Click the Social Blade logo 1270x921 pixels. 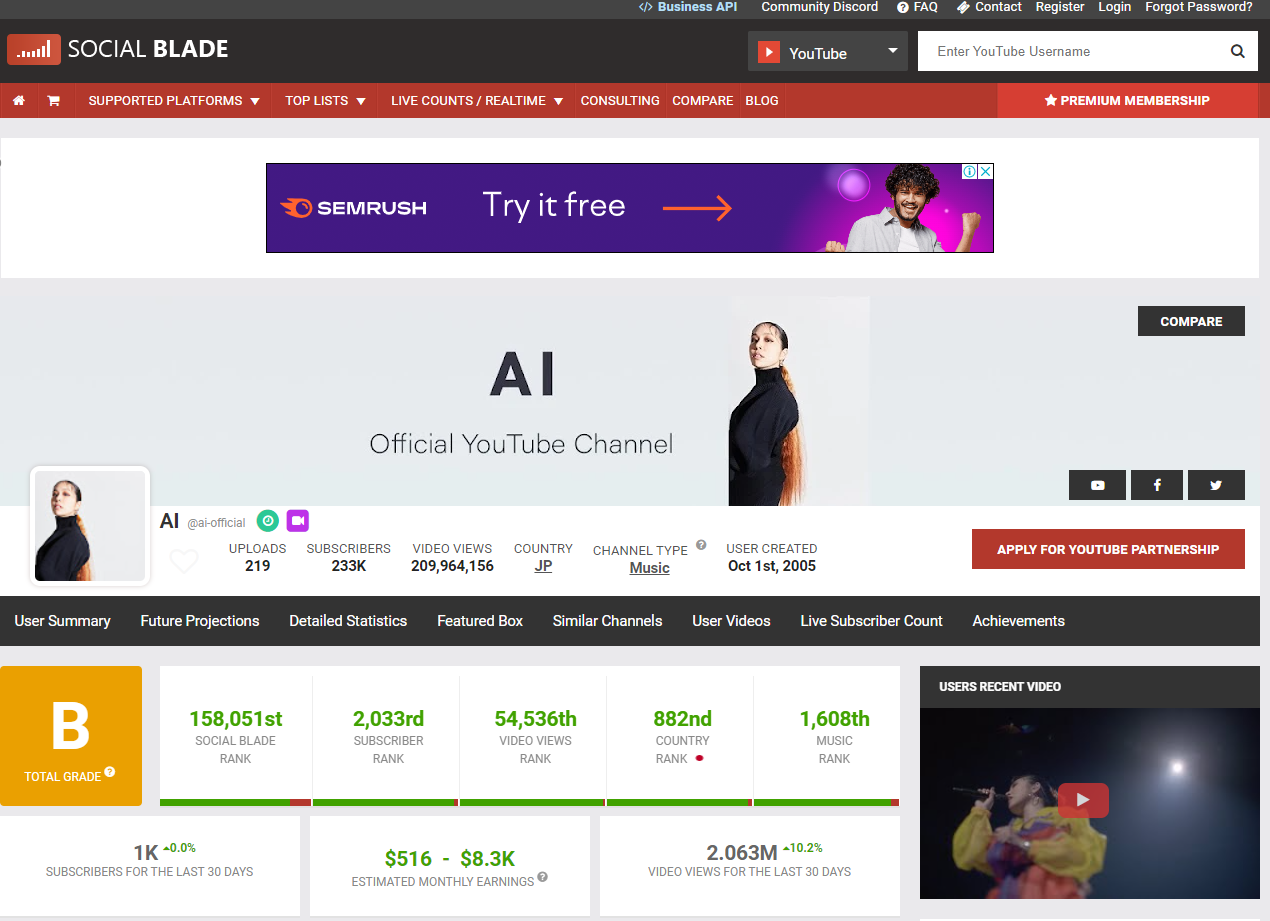[118, 49]
